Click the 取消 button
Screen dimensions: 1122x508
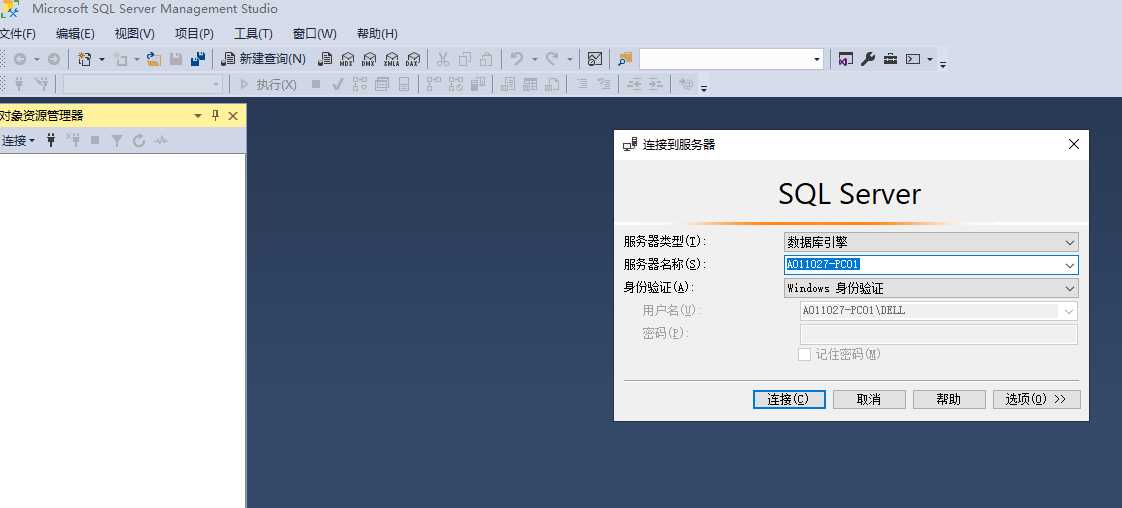click(x=869, y=399)
